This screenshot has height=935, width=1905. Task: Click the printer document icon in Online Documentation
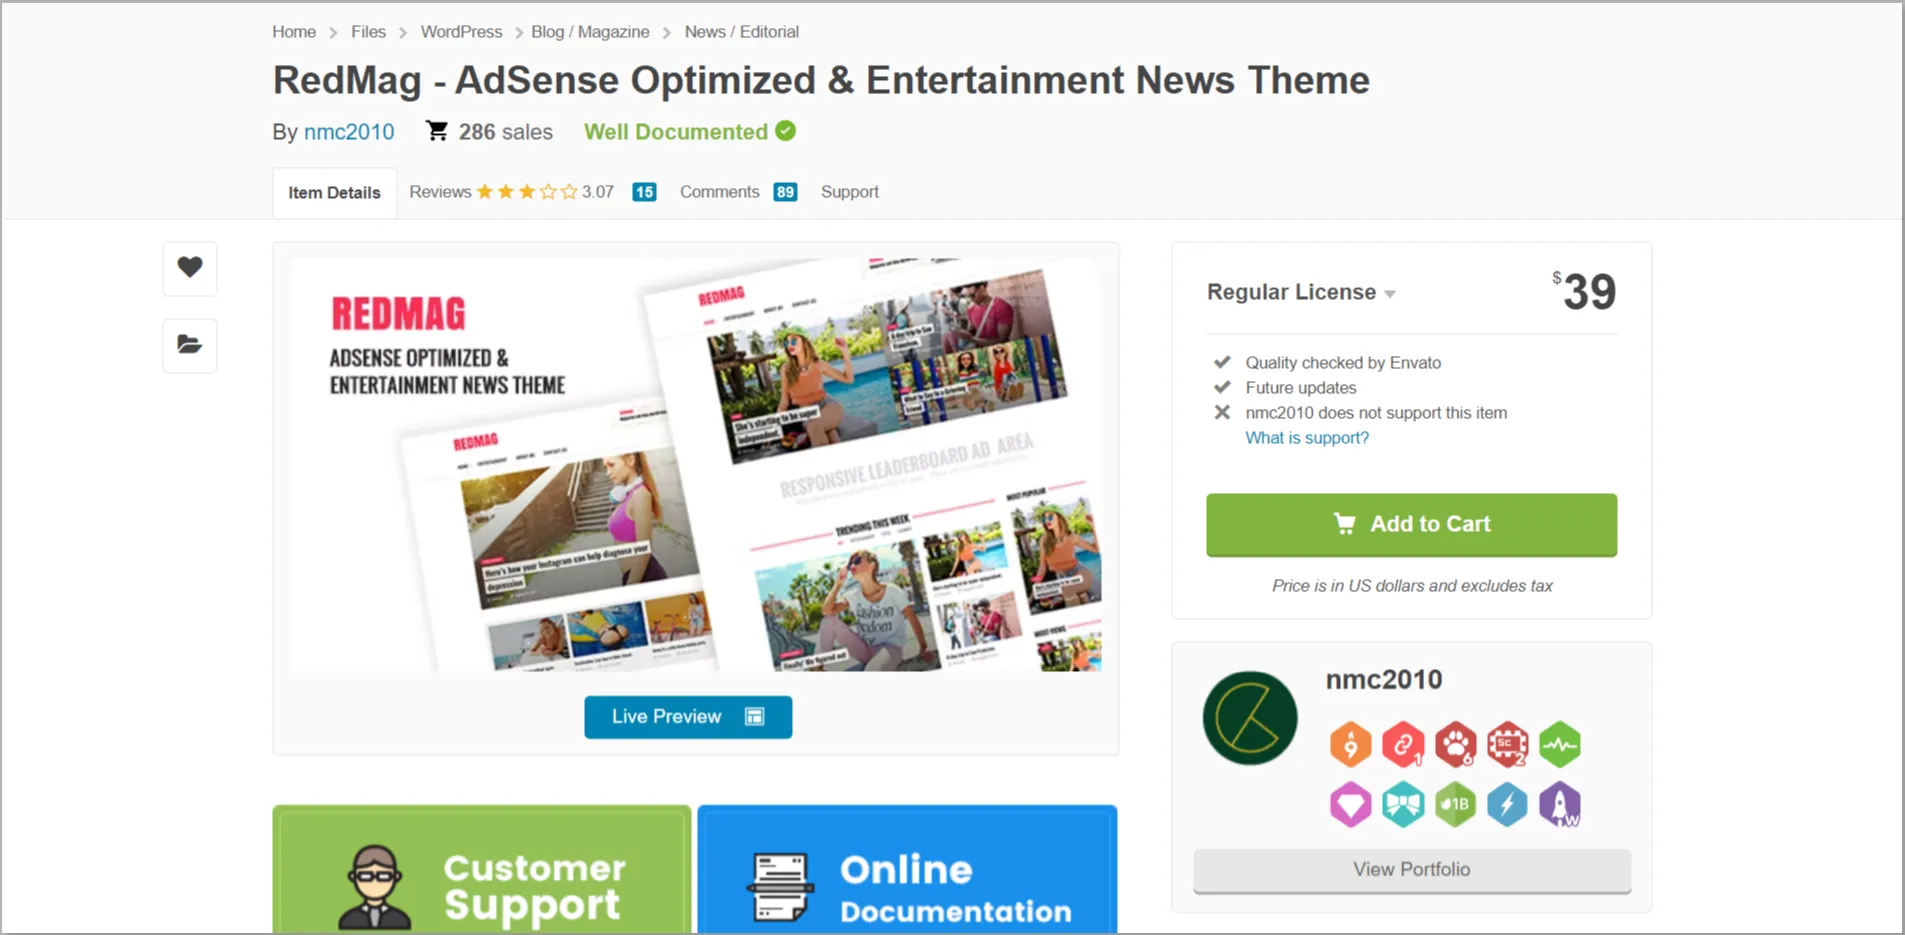[x=779, y=887]
